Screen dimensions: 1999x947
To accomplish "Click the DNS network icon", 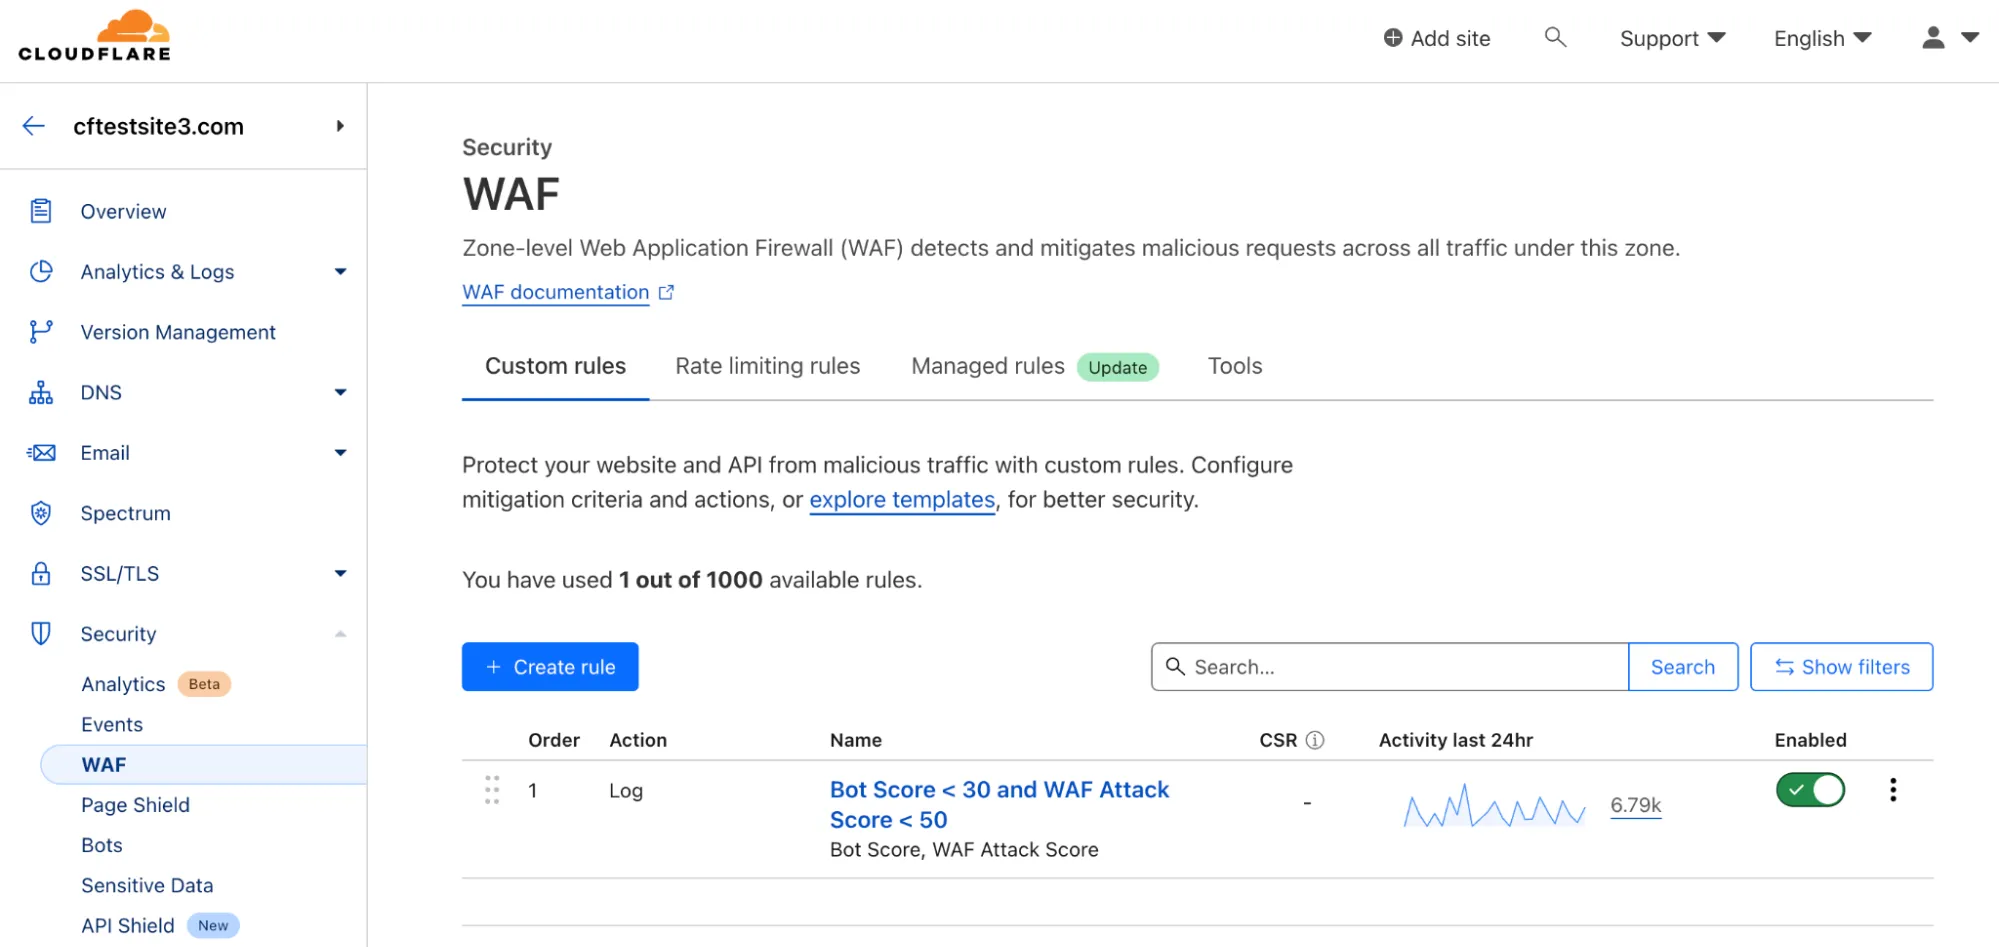I will pos(40,392).
